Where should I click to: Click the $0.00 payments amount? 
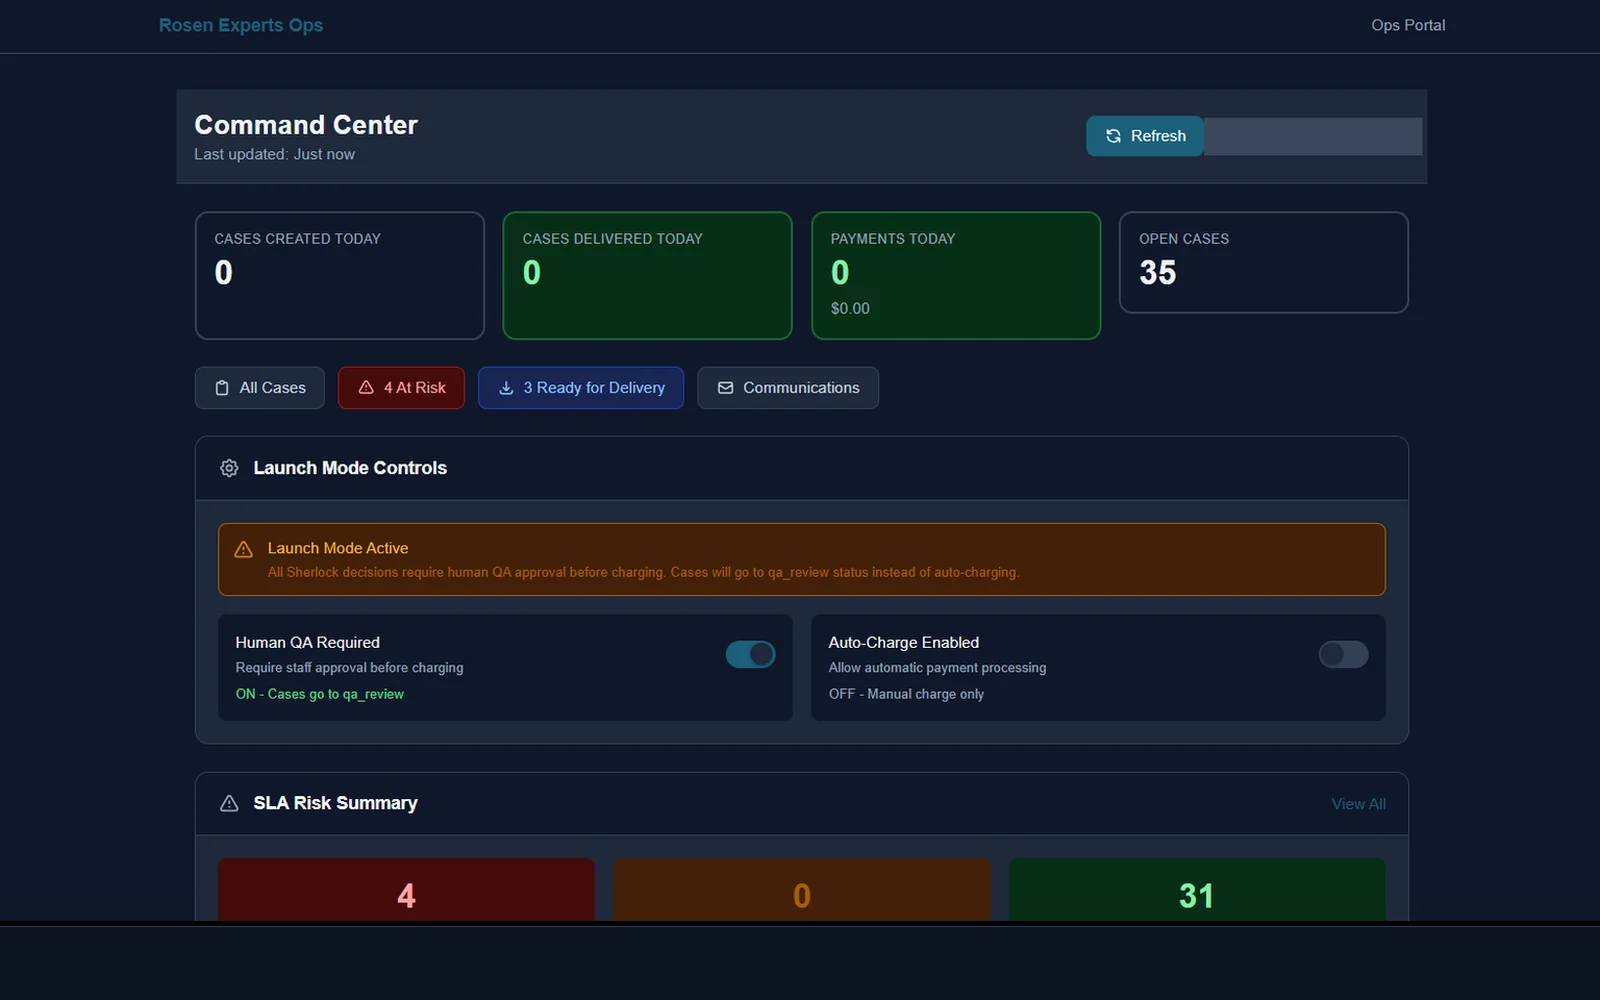850,308
